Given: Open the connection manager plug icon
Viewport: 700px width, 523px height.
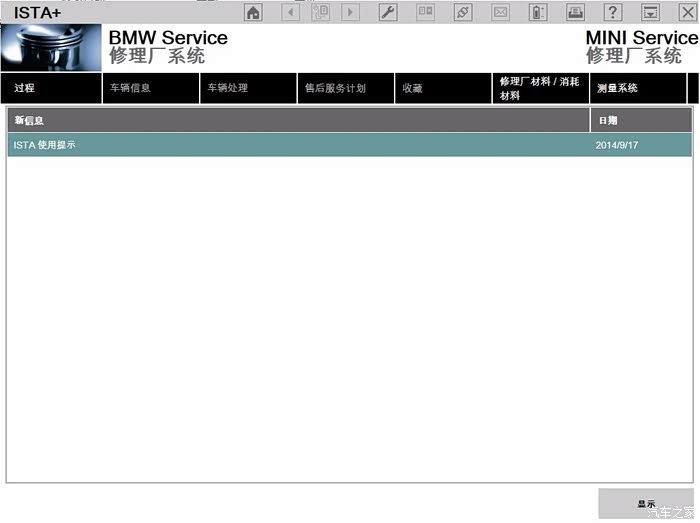Looking at the screenshot, I should pos(463,12).
